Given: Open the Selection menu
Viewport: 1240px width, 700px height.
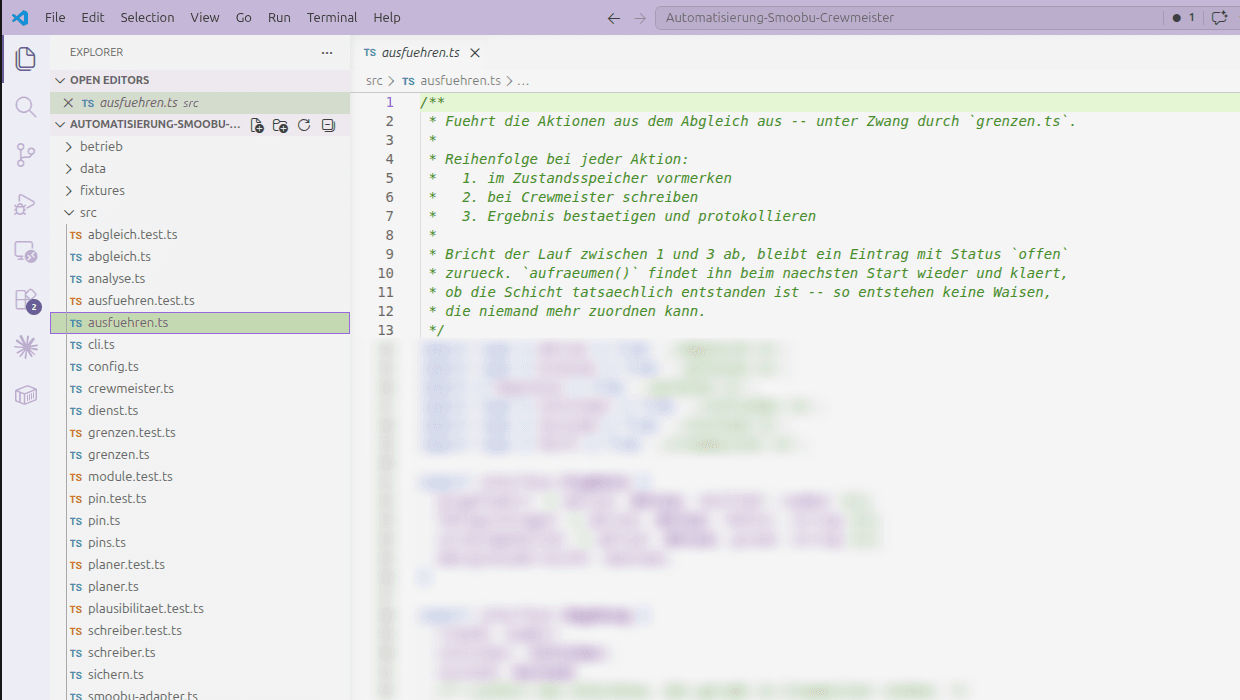Looking at the screenshot, I should [147, 18].
